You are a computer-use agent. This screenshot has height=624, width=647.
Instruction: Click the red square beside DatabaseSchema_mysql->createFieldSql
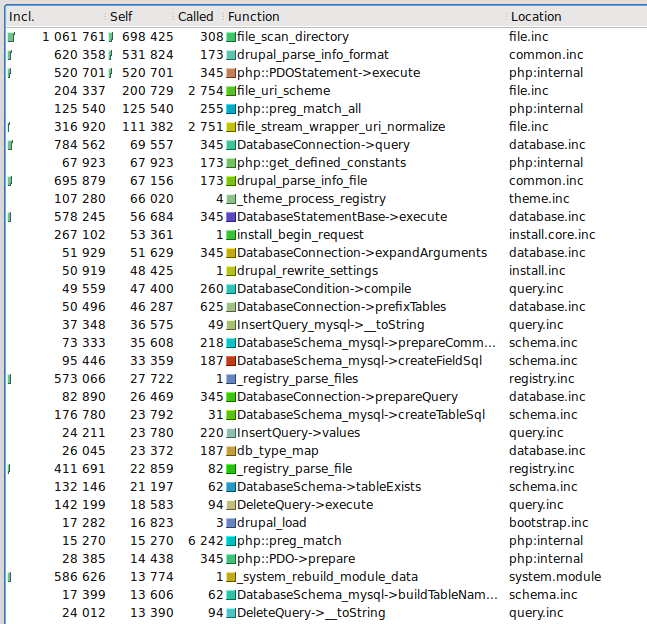pyautogui.click(x=231, y=361)
